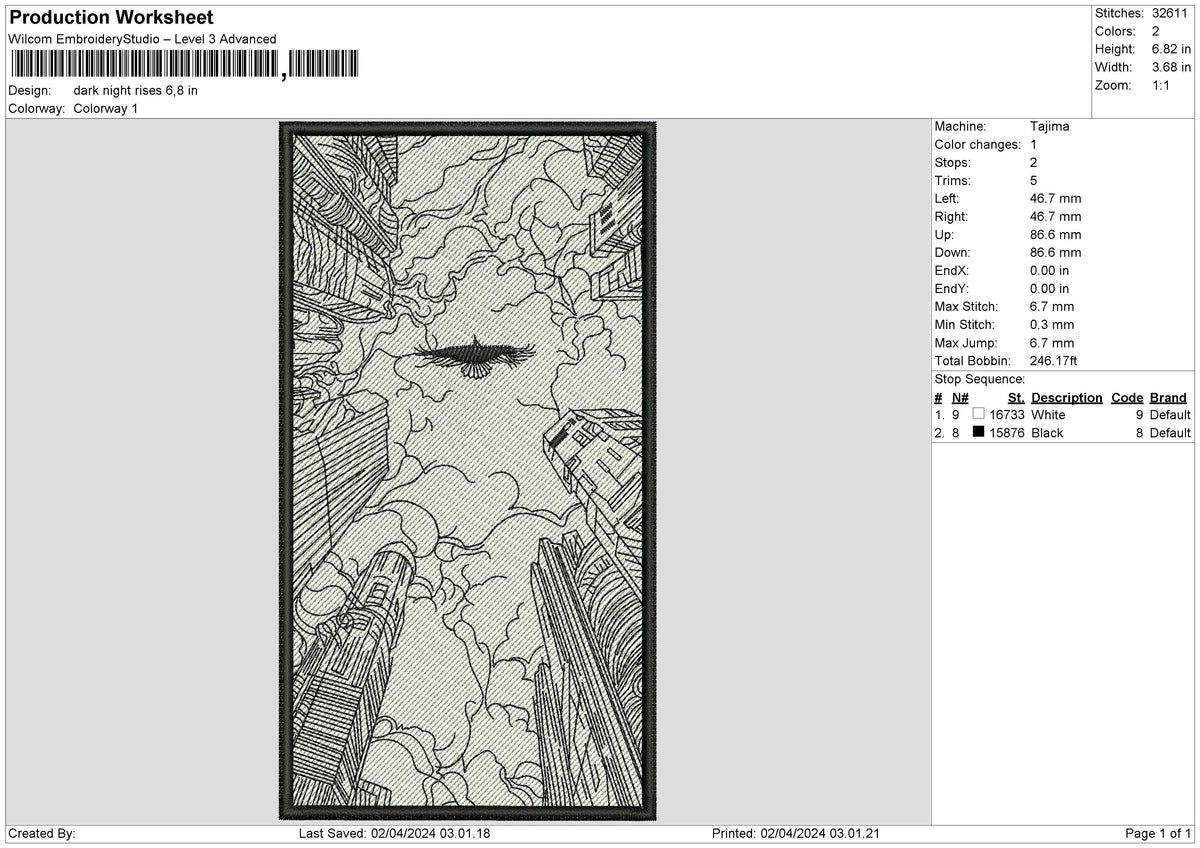Click the N# column header

click(x=960, y=398)
